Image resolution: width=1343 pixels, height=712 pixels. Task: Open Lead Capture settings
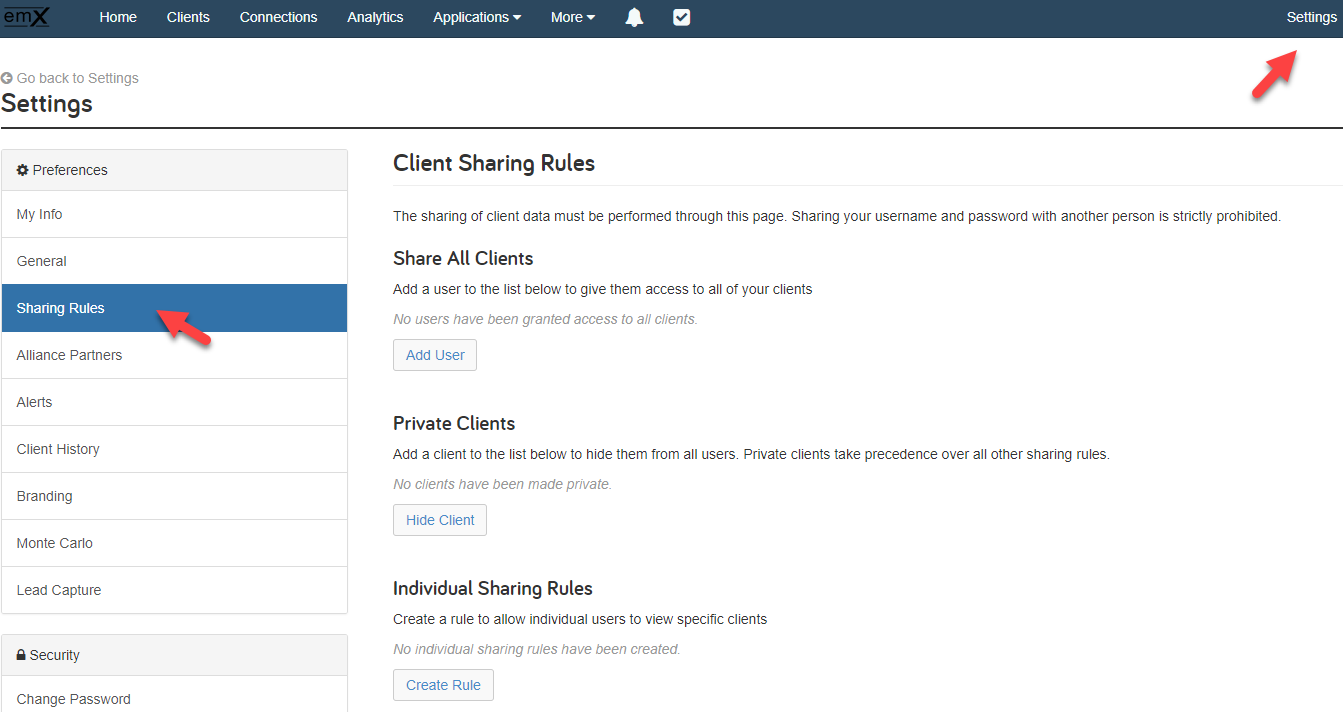pyautogui.click(x=174, y=590)
